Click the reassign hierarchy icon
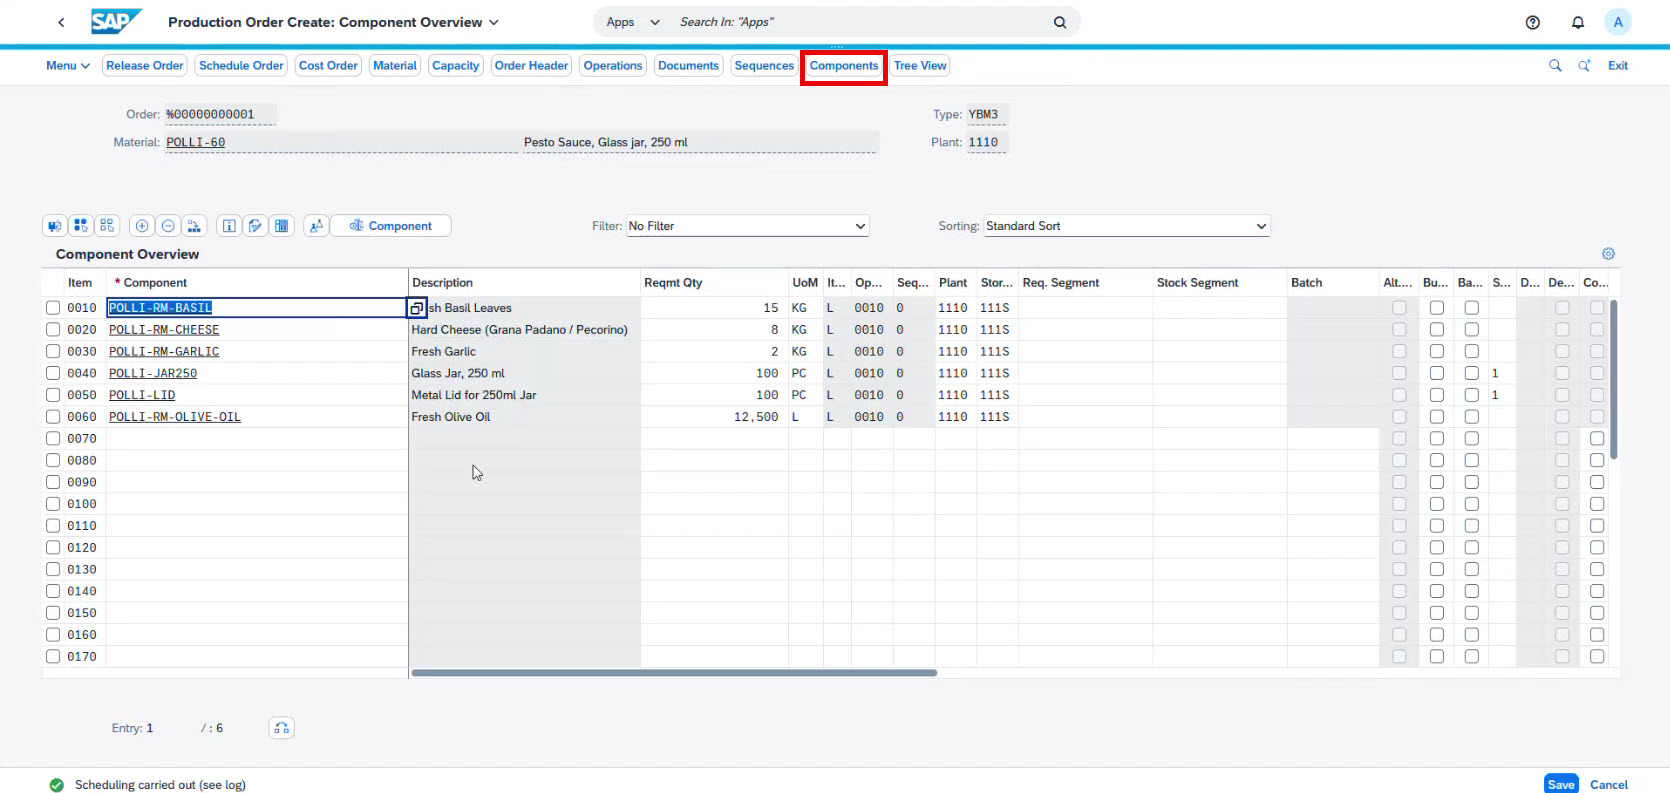Screen dimensions: 1670x793 point(194,226)
